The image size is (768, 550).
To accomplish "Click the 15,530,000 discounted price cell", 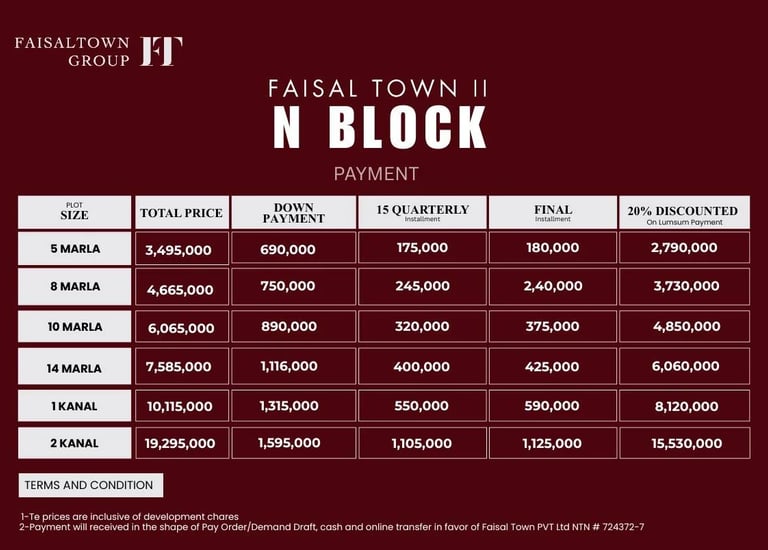I will pyautogui.click(x=686, y=443).
